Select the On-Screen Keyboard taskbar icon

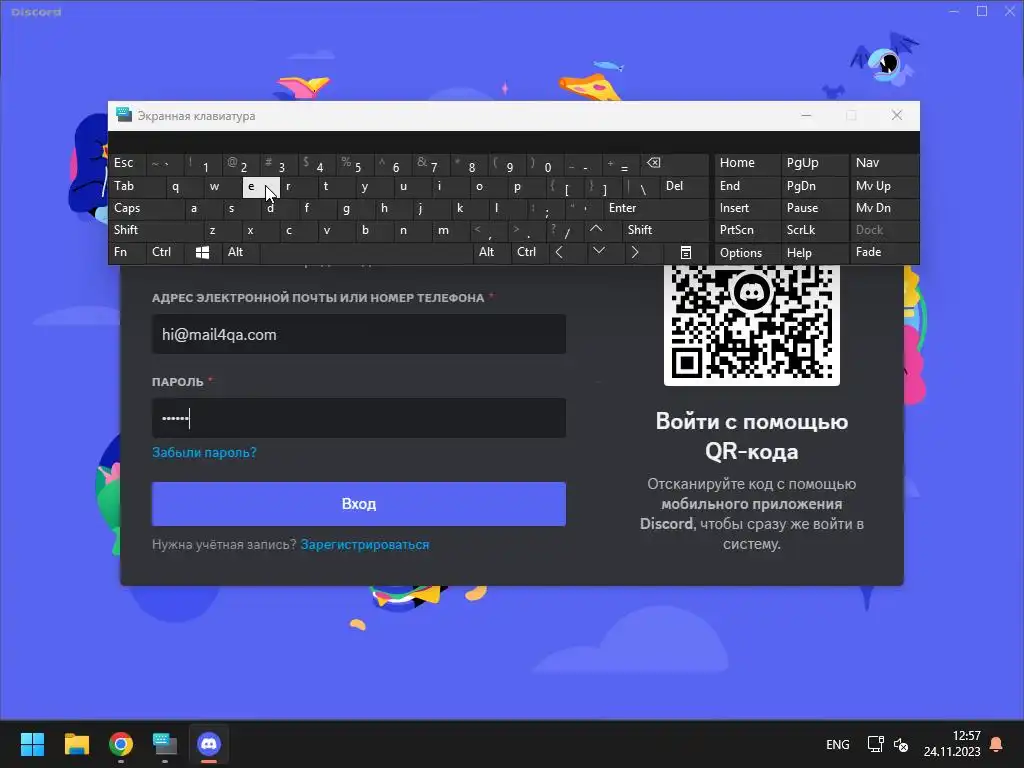pos(165,744)
